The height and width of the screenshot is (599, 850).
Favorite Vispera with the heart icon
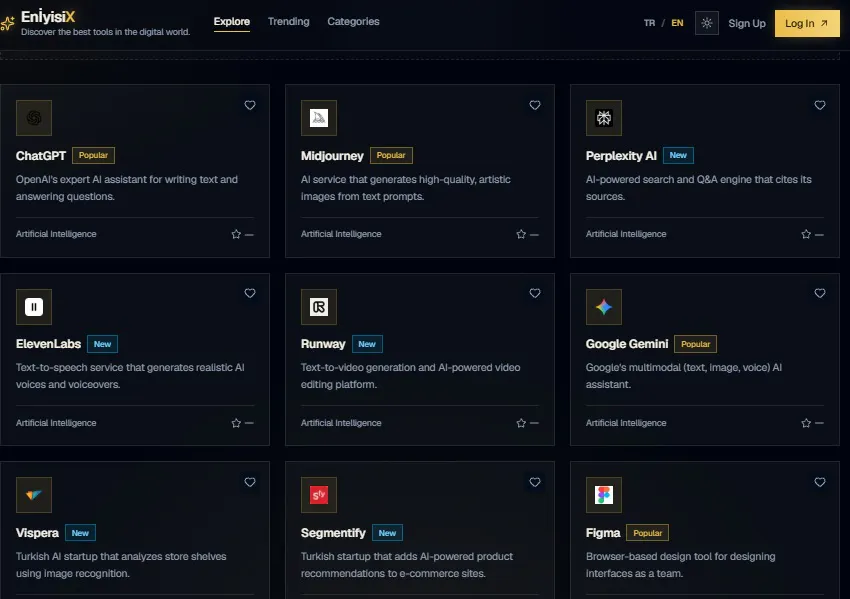point(250,482)
